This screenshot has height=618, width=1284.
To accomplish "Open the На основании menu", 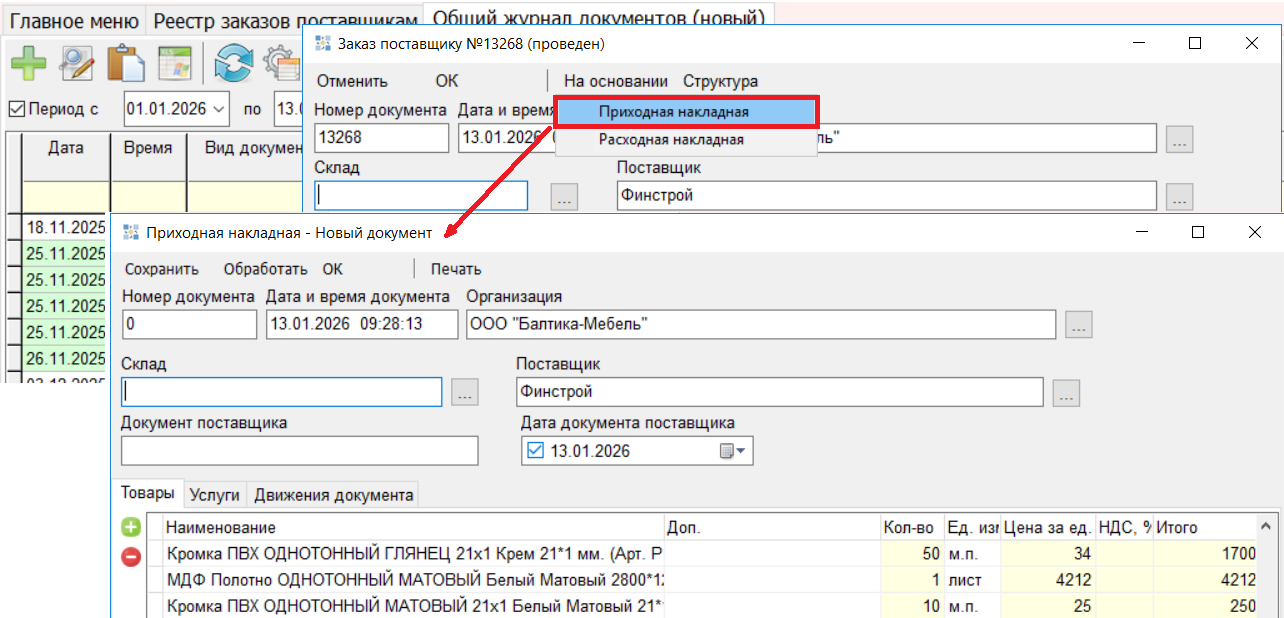I will click(x=615, y=81).
